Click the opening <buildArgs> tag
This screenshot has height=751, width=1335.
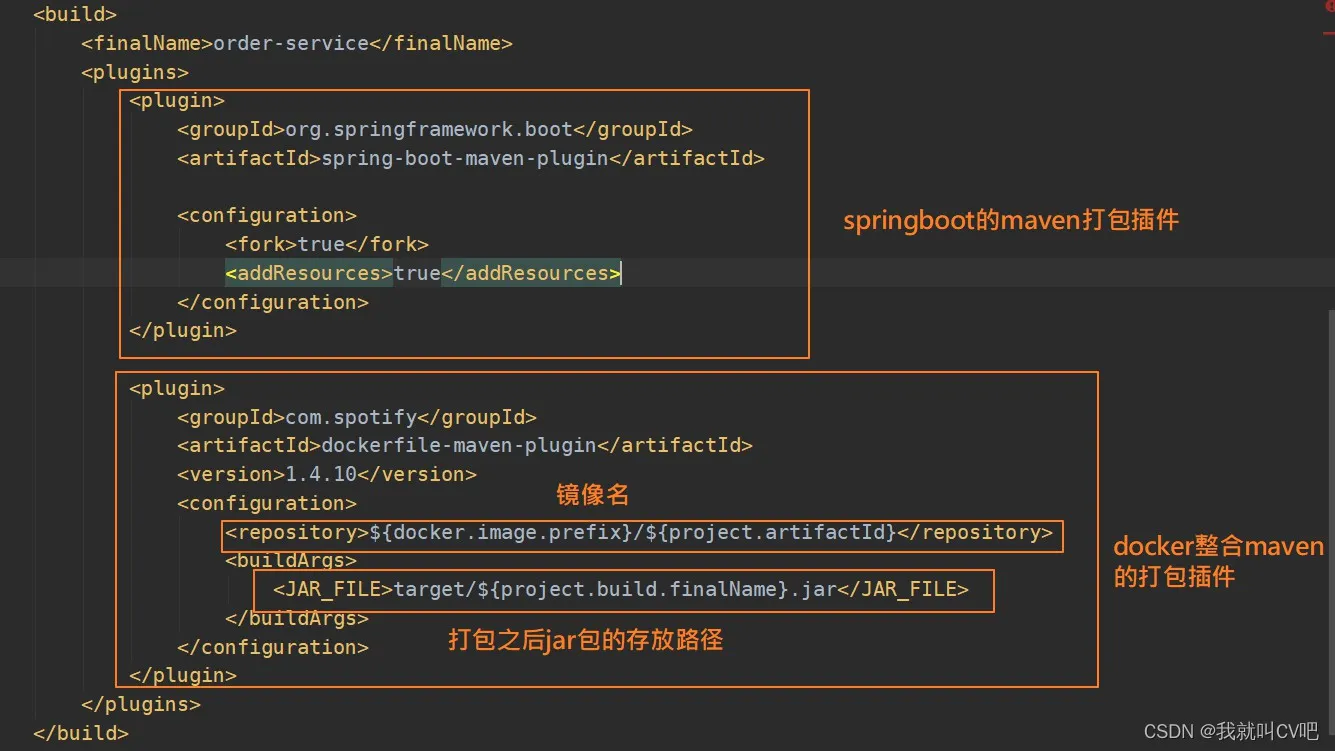(291, 561)
